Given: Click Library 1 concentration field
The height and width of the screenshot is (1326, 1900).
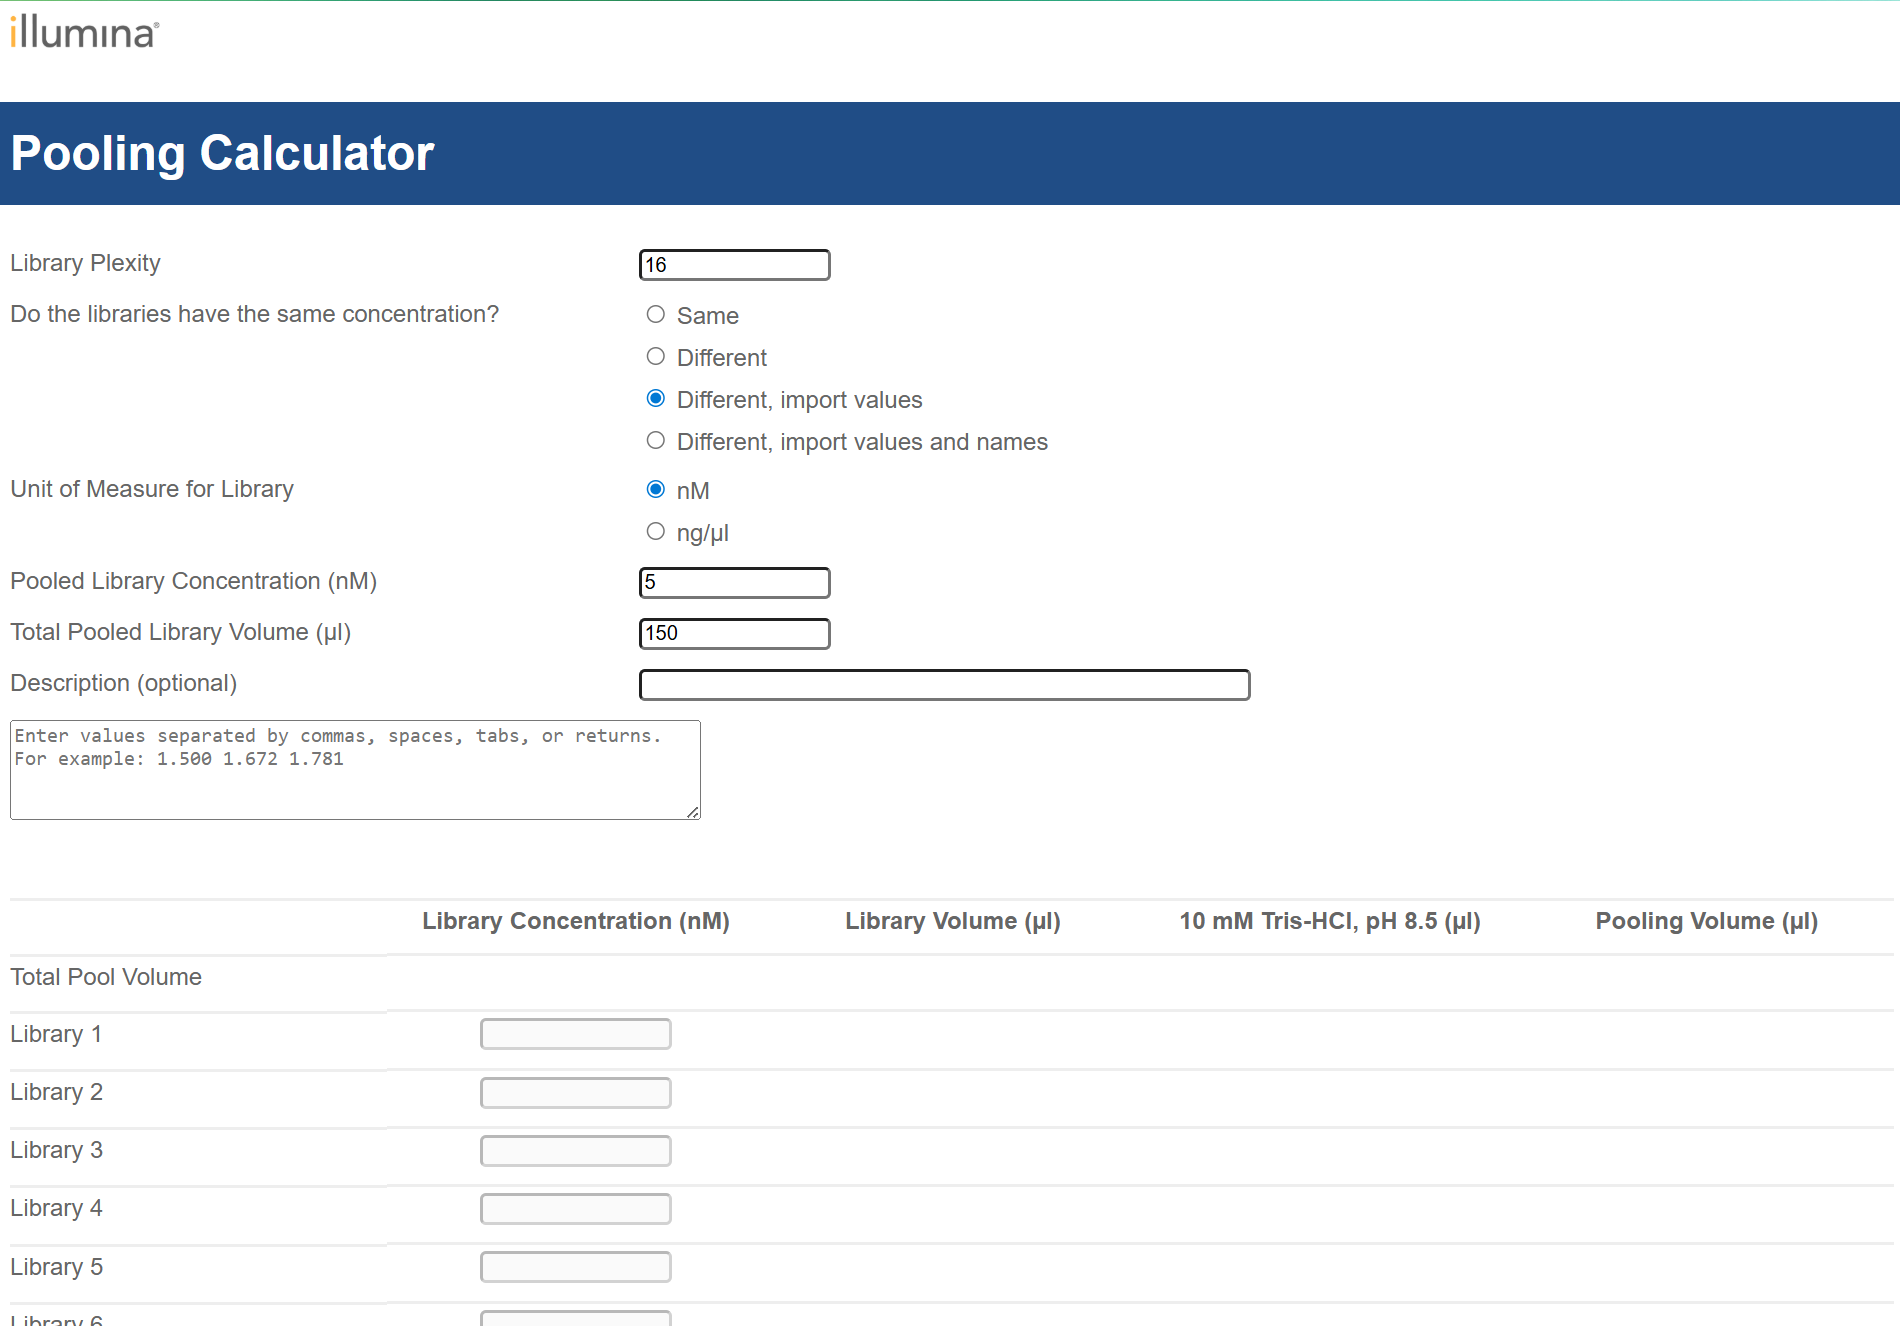Looking at the screenshot, I should click(x=575, y=1034).
